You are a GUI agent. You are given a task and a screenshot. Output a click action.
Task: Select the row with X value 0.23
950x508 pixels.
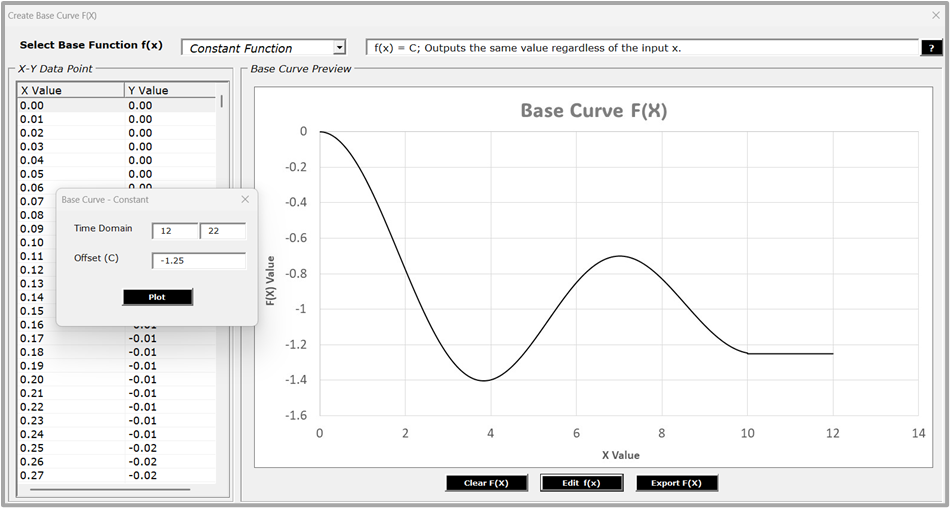click(116, 421)
